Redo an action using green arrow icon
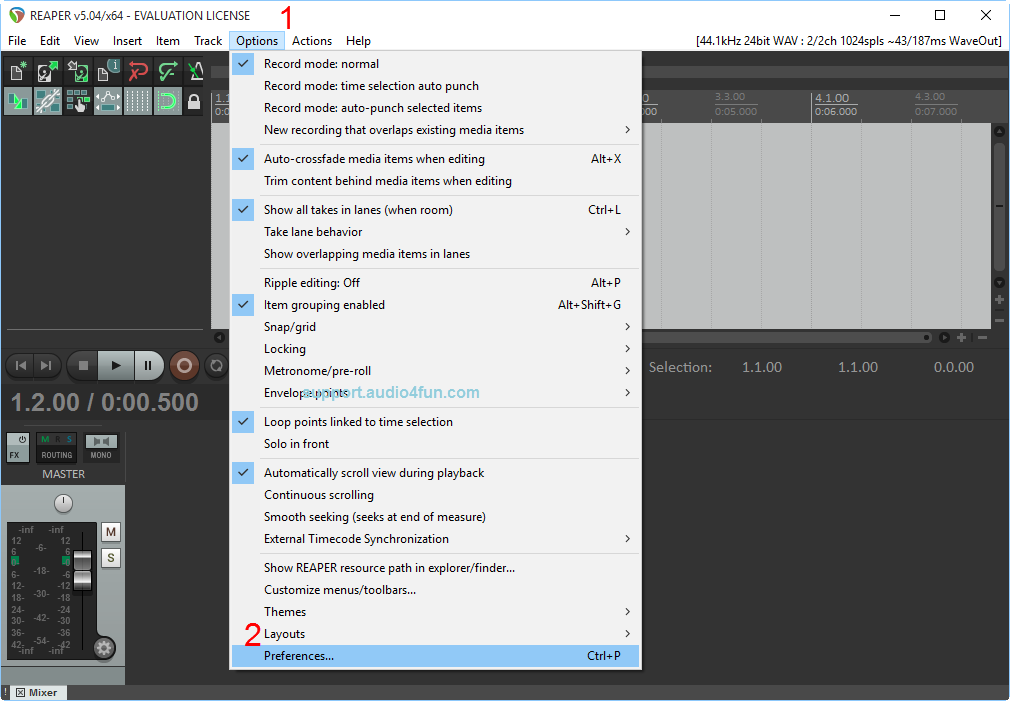The image size is (1010, 701). pos(166,72)
